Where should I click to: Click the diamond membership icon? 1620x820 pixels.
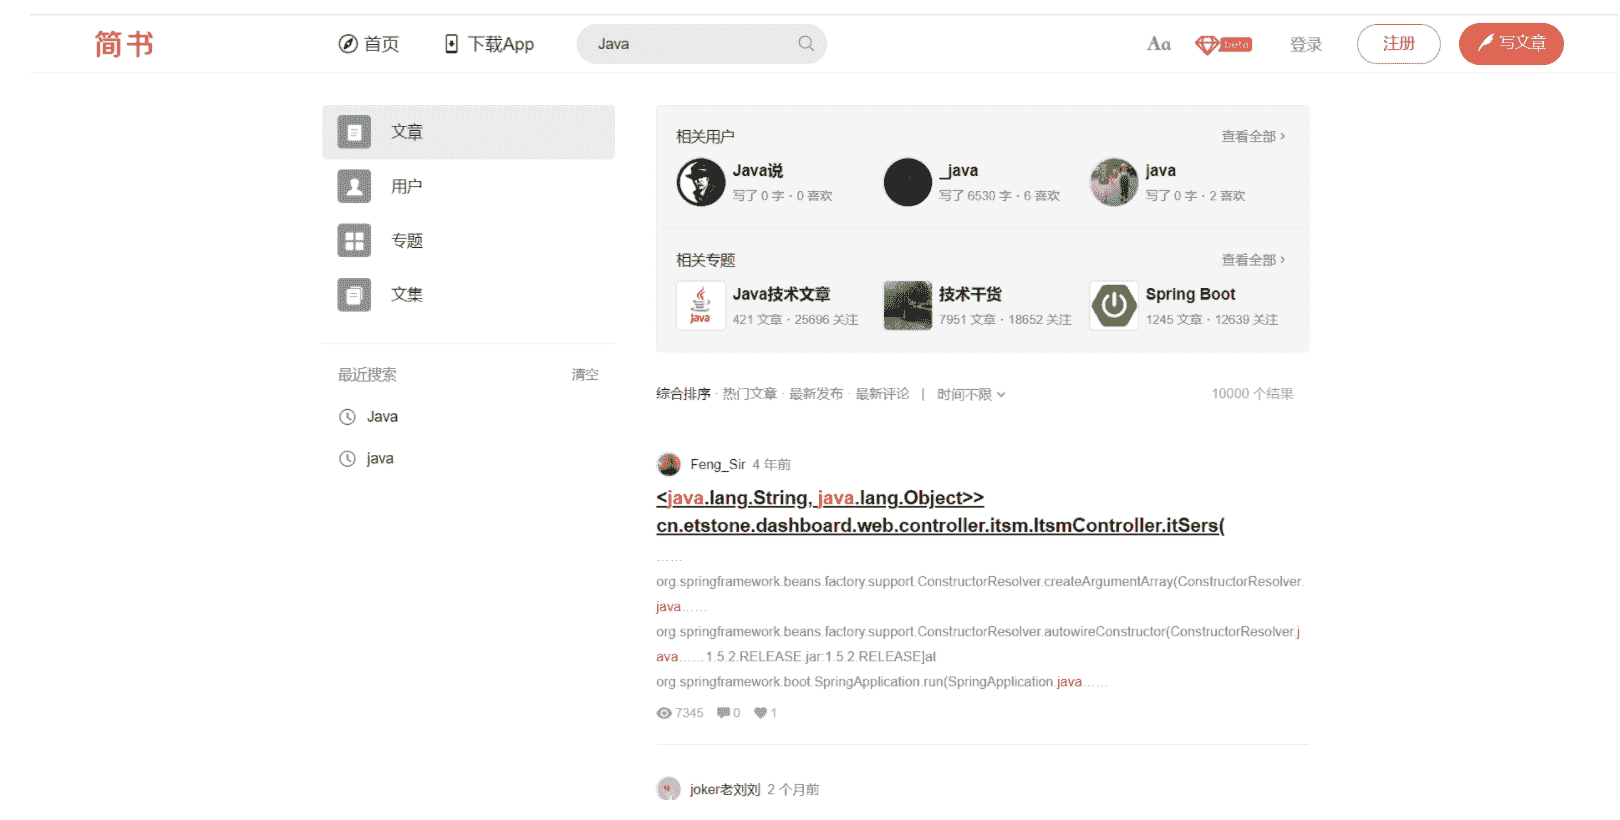coord(1222,45)
